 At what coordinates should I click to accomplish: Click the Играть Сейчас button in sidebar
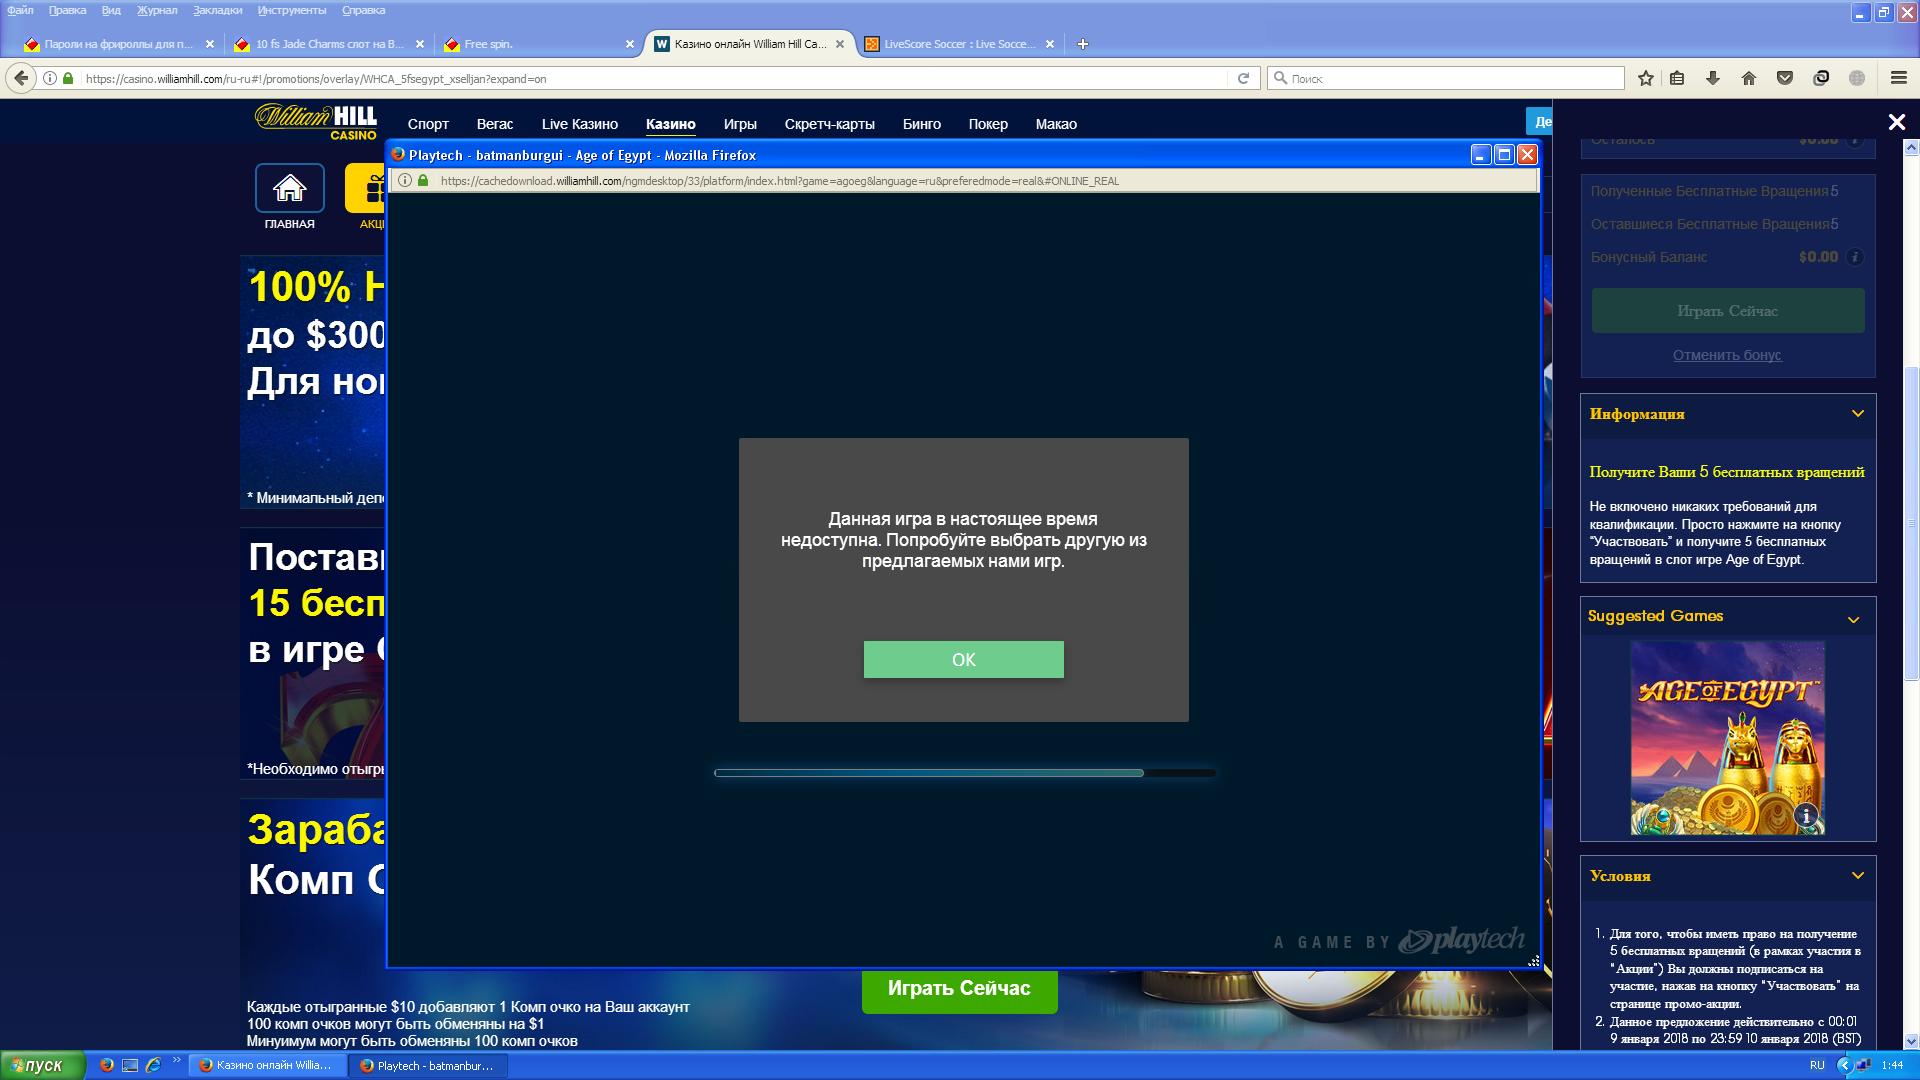click(x=1728, y=311)
